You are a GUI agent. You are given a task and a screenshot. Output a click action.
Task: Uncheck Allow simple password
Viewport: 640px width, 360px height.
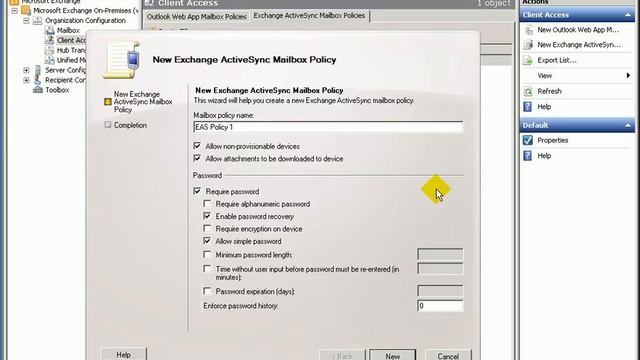click(x=207, y=241)
